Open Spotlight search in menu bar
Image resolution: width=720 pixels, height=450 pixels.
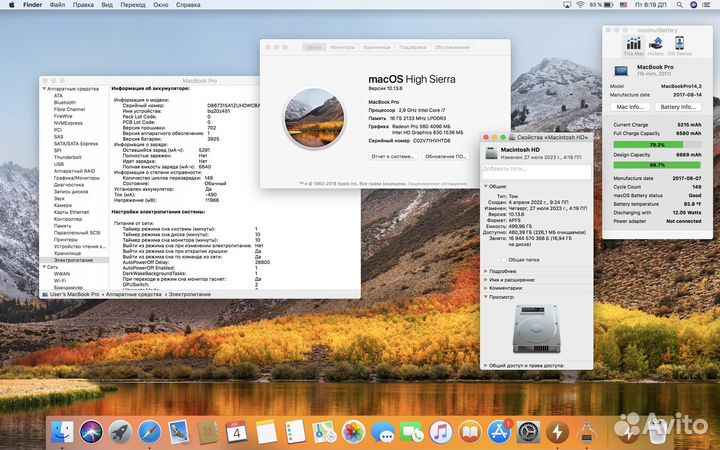pyautogui.click(x=679, y=5)
